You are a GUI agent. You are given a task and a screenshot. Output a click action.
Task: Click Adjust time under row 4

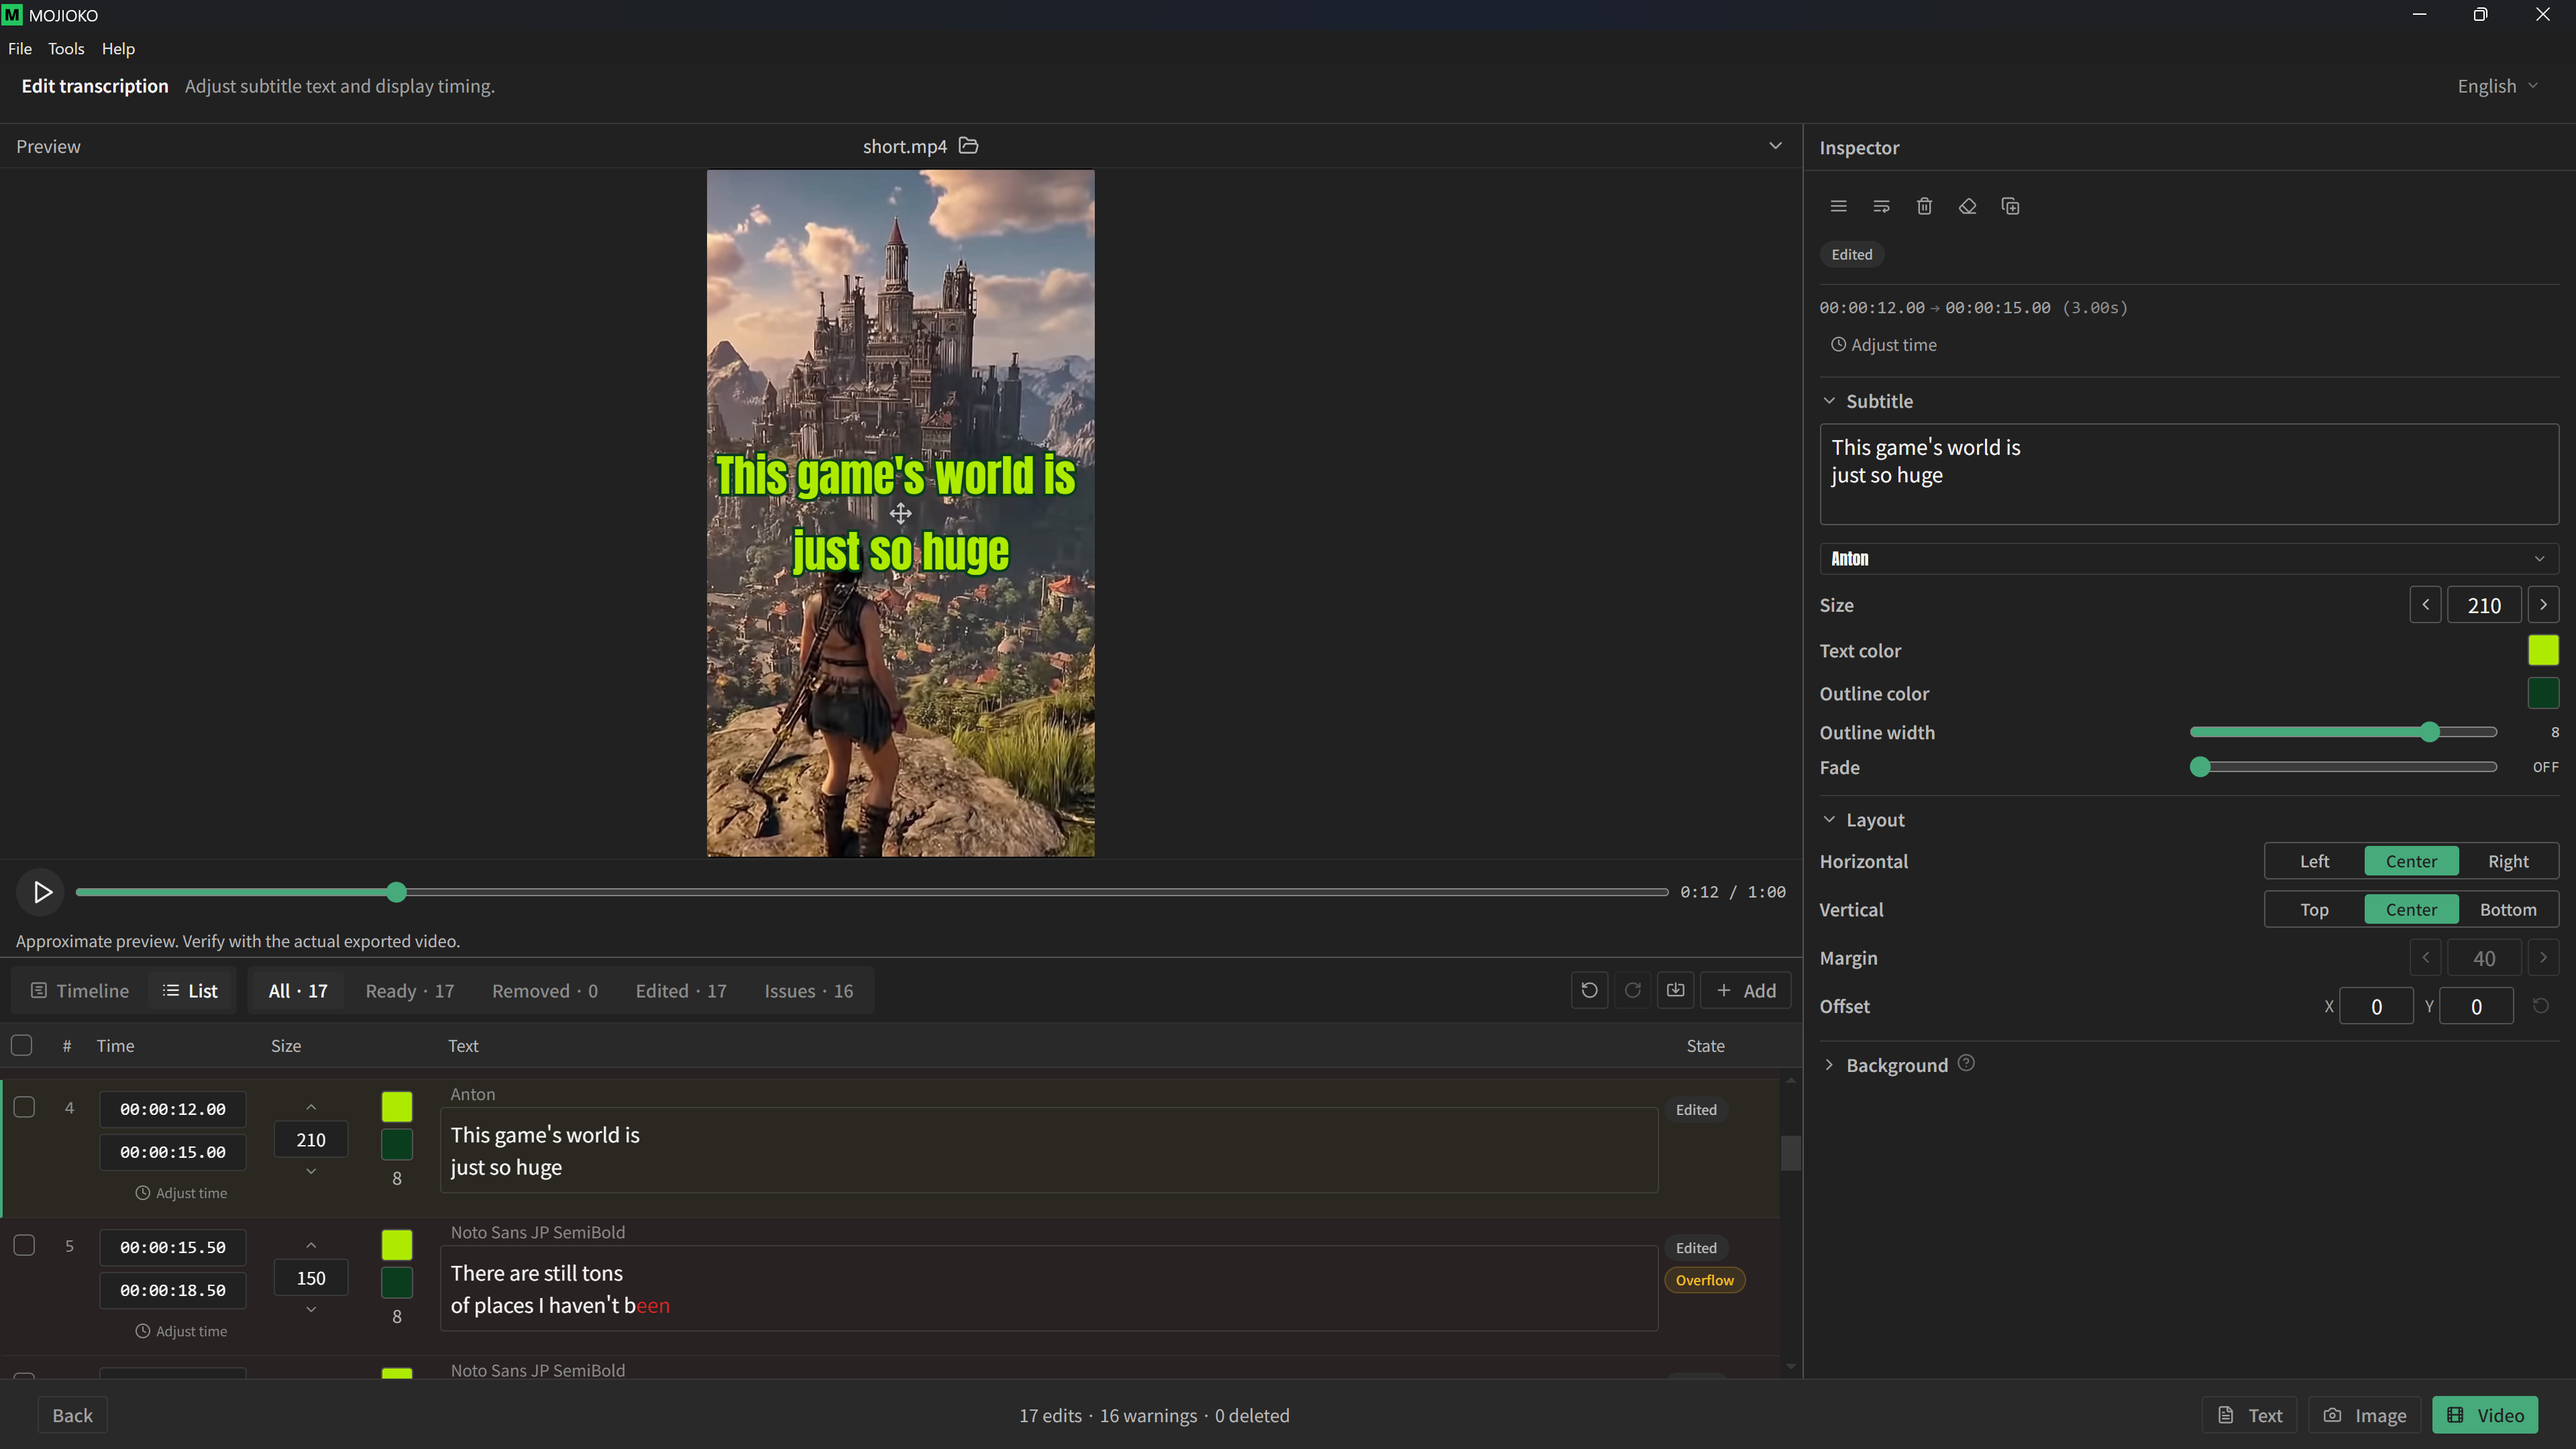point(181,1193)
